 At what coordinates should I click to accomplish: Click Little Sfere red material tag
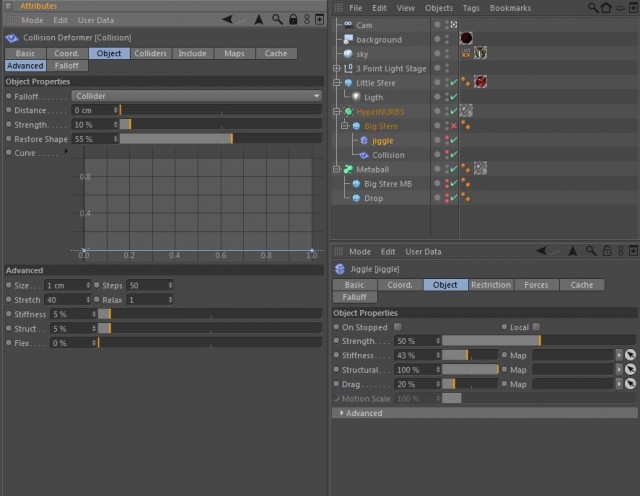point(480,82)
